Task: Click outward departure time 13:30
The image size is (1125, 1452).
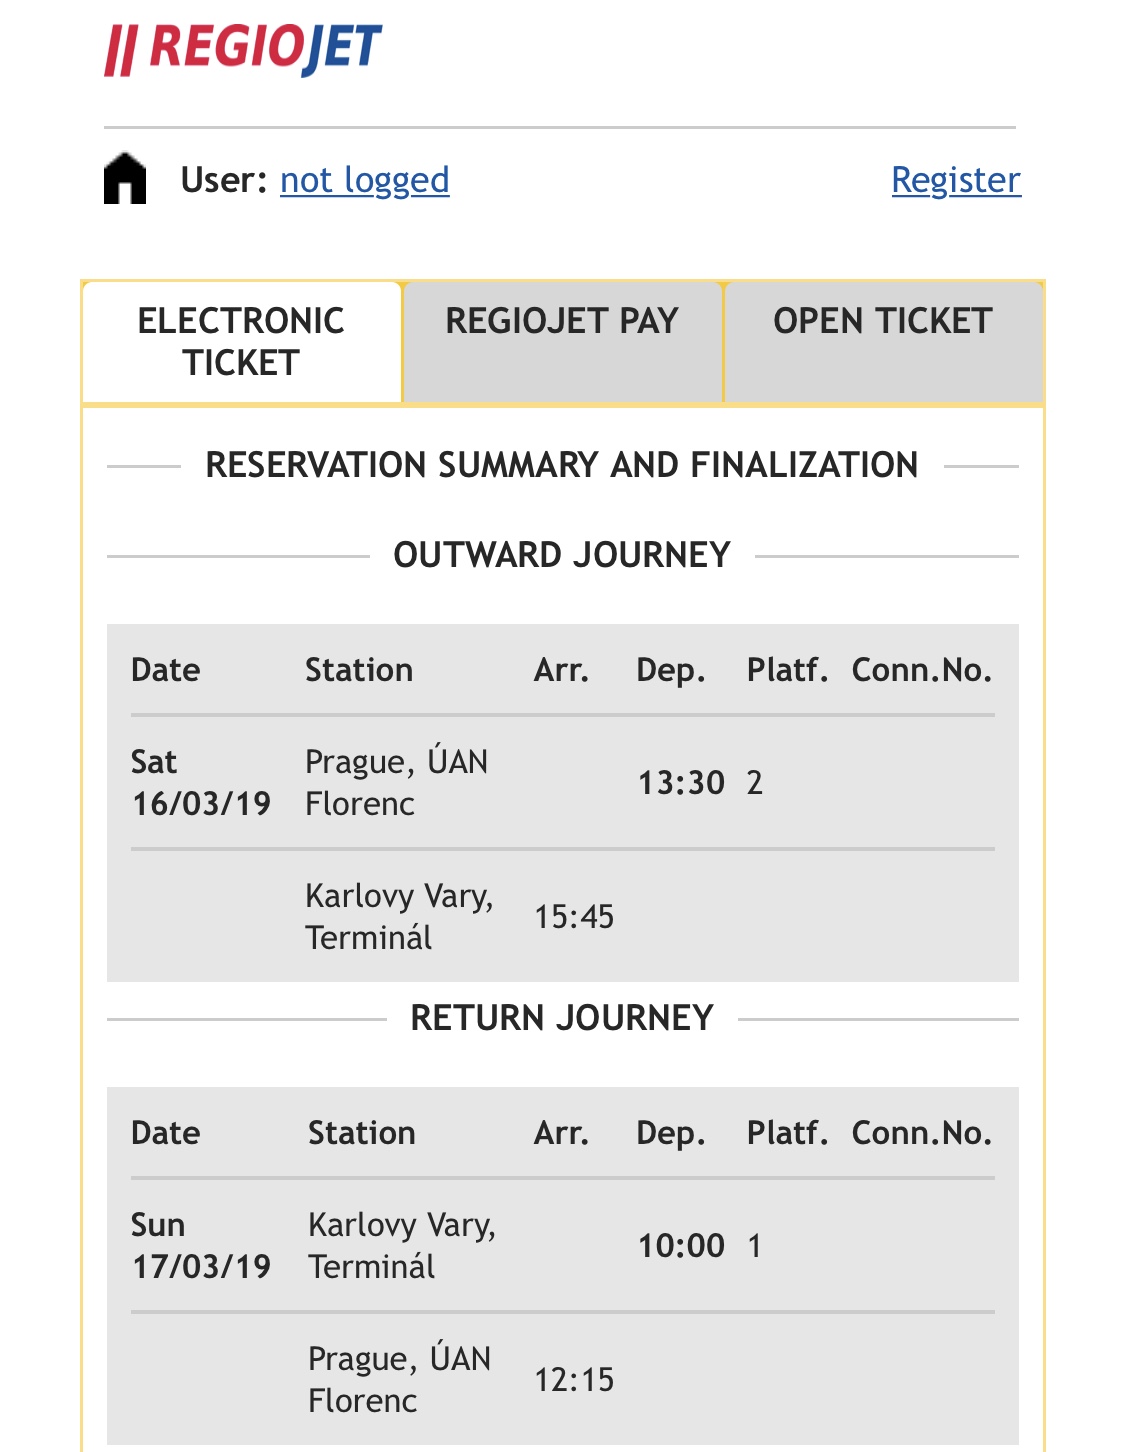Action: click(x=681, y=783)
